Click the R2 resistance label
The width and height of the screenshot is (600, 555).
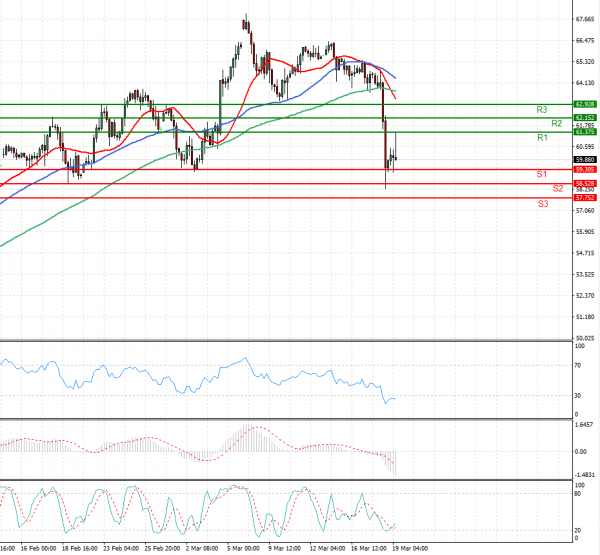(x=556, y=123)
